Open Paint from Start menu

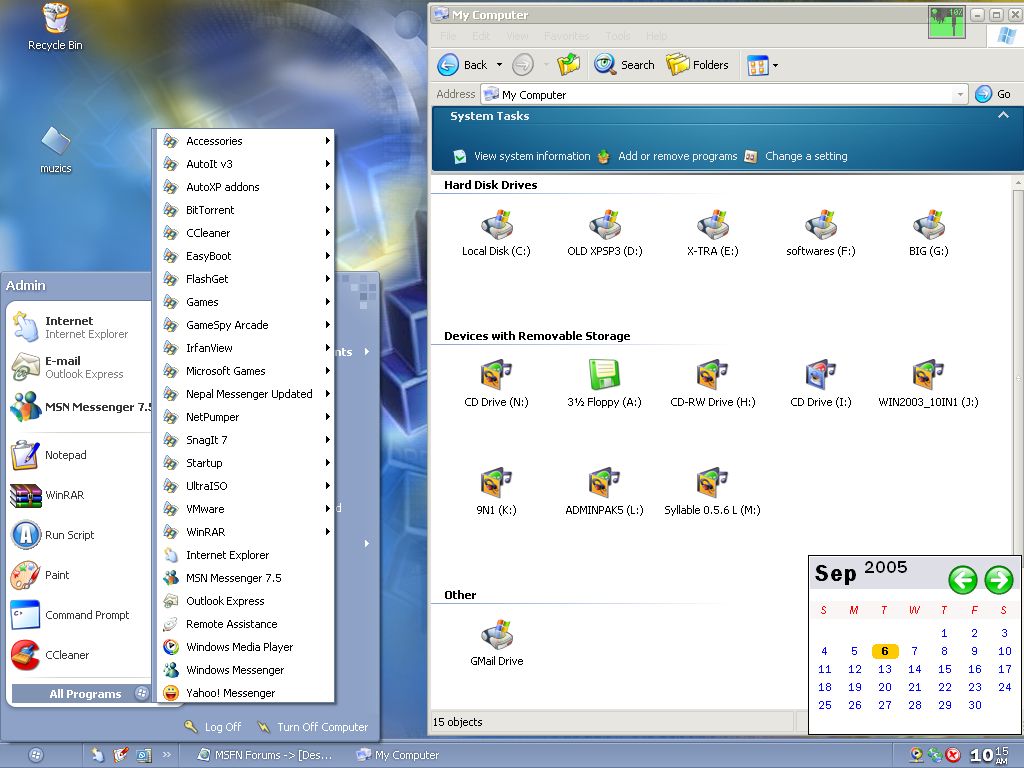coord(80,575)
